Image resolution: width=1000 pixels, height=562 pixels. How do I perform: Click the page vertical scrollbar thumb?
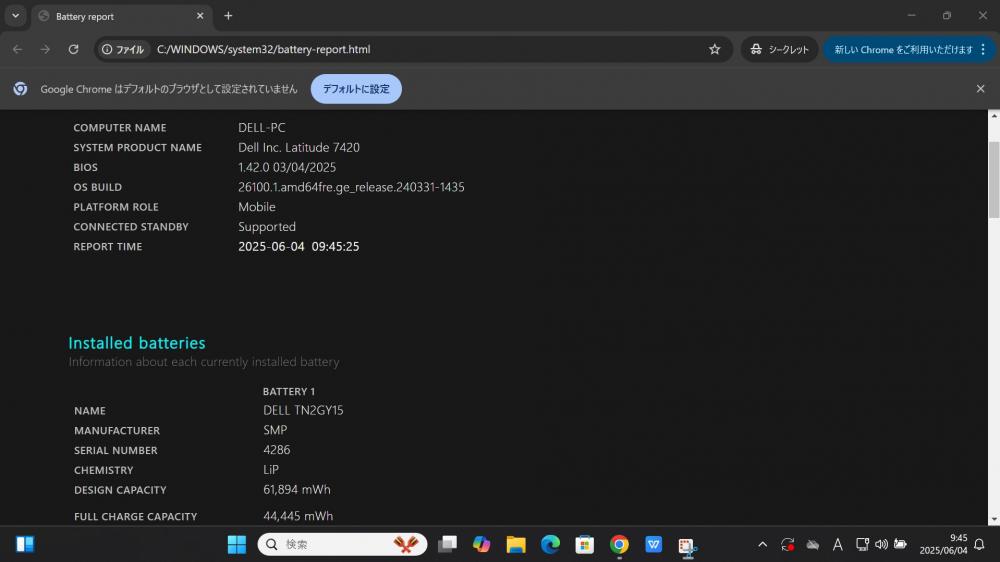(994, 180)
